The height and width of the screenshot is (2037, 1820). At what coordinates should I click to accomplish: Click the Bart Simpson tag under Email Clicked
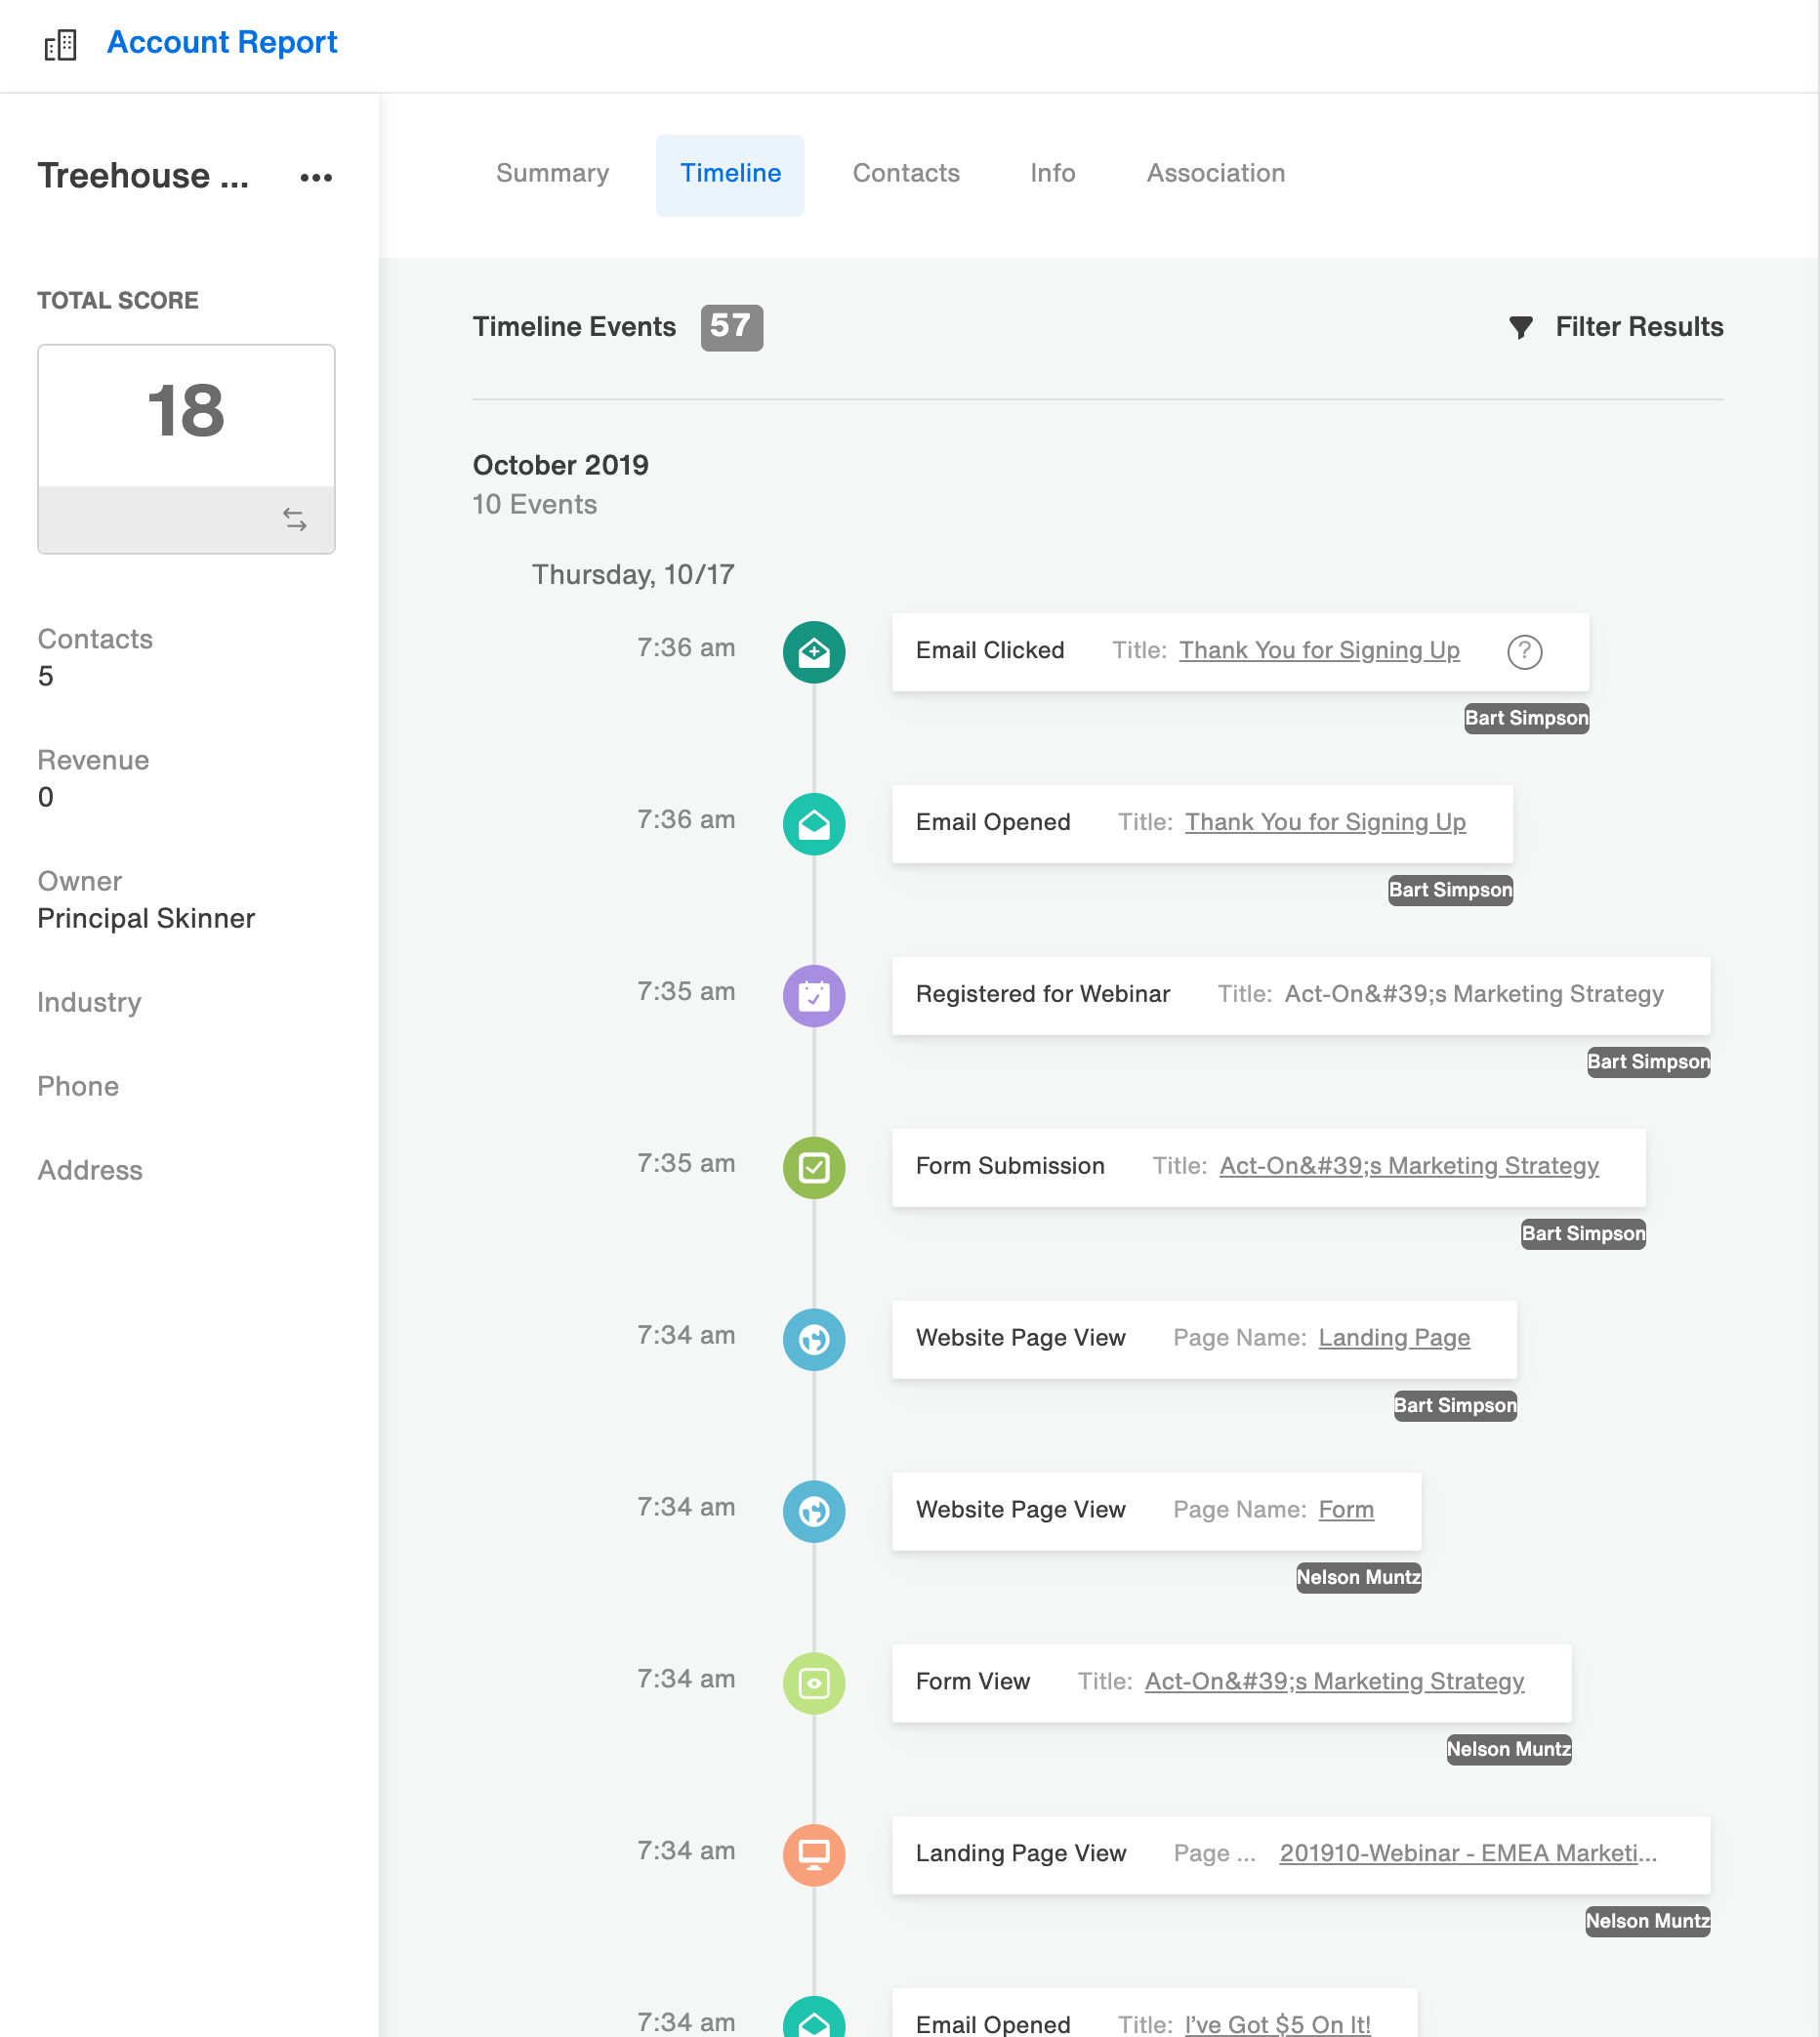pyautogui.click(x=1526, y=718)
